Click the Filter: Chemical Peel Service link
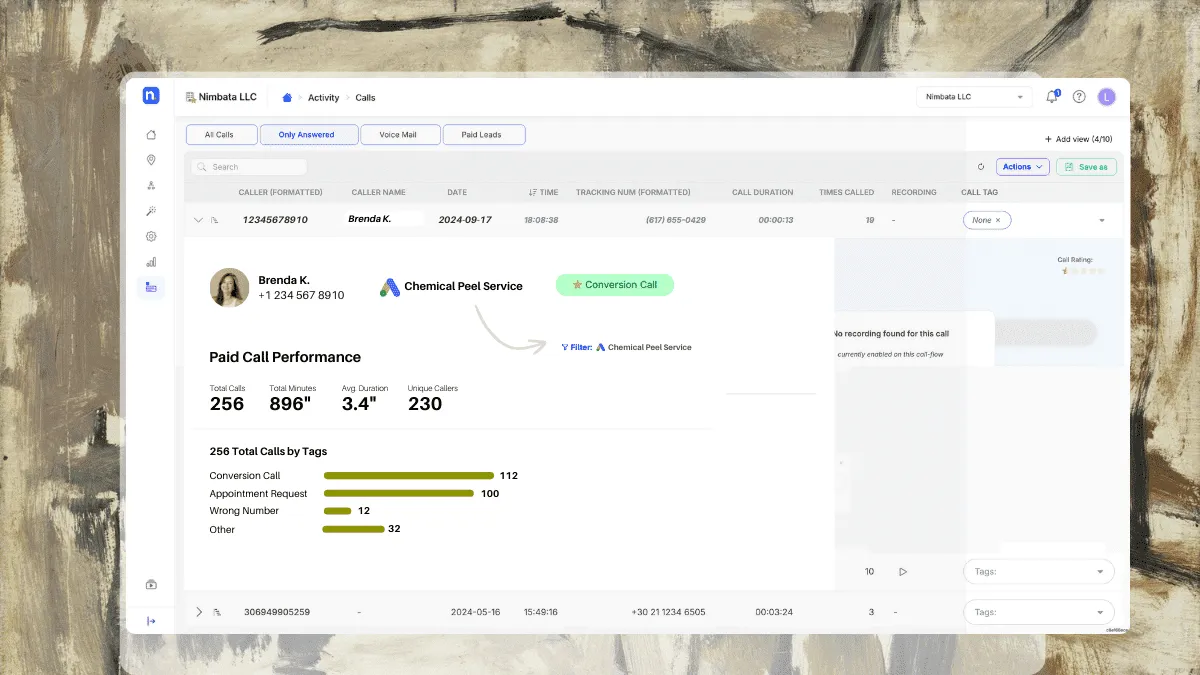The height and width of the screenshot is (675, 1200). point(627,348)
